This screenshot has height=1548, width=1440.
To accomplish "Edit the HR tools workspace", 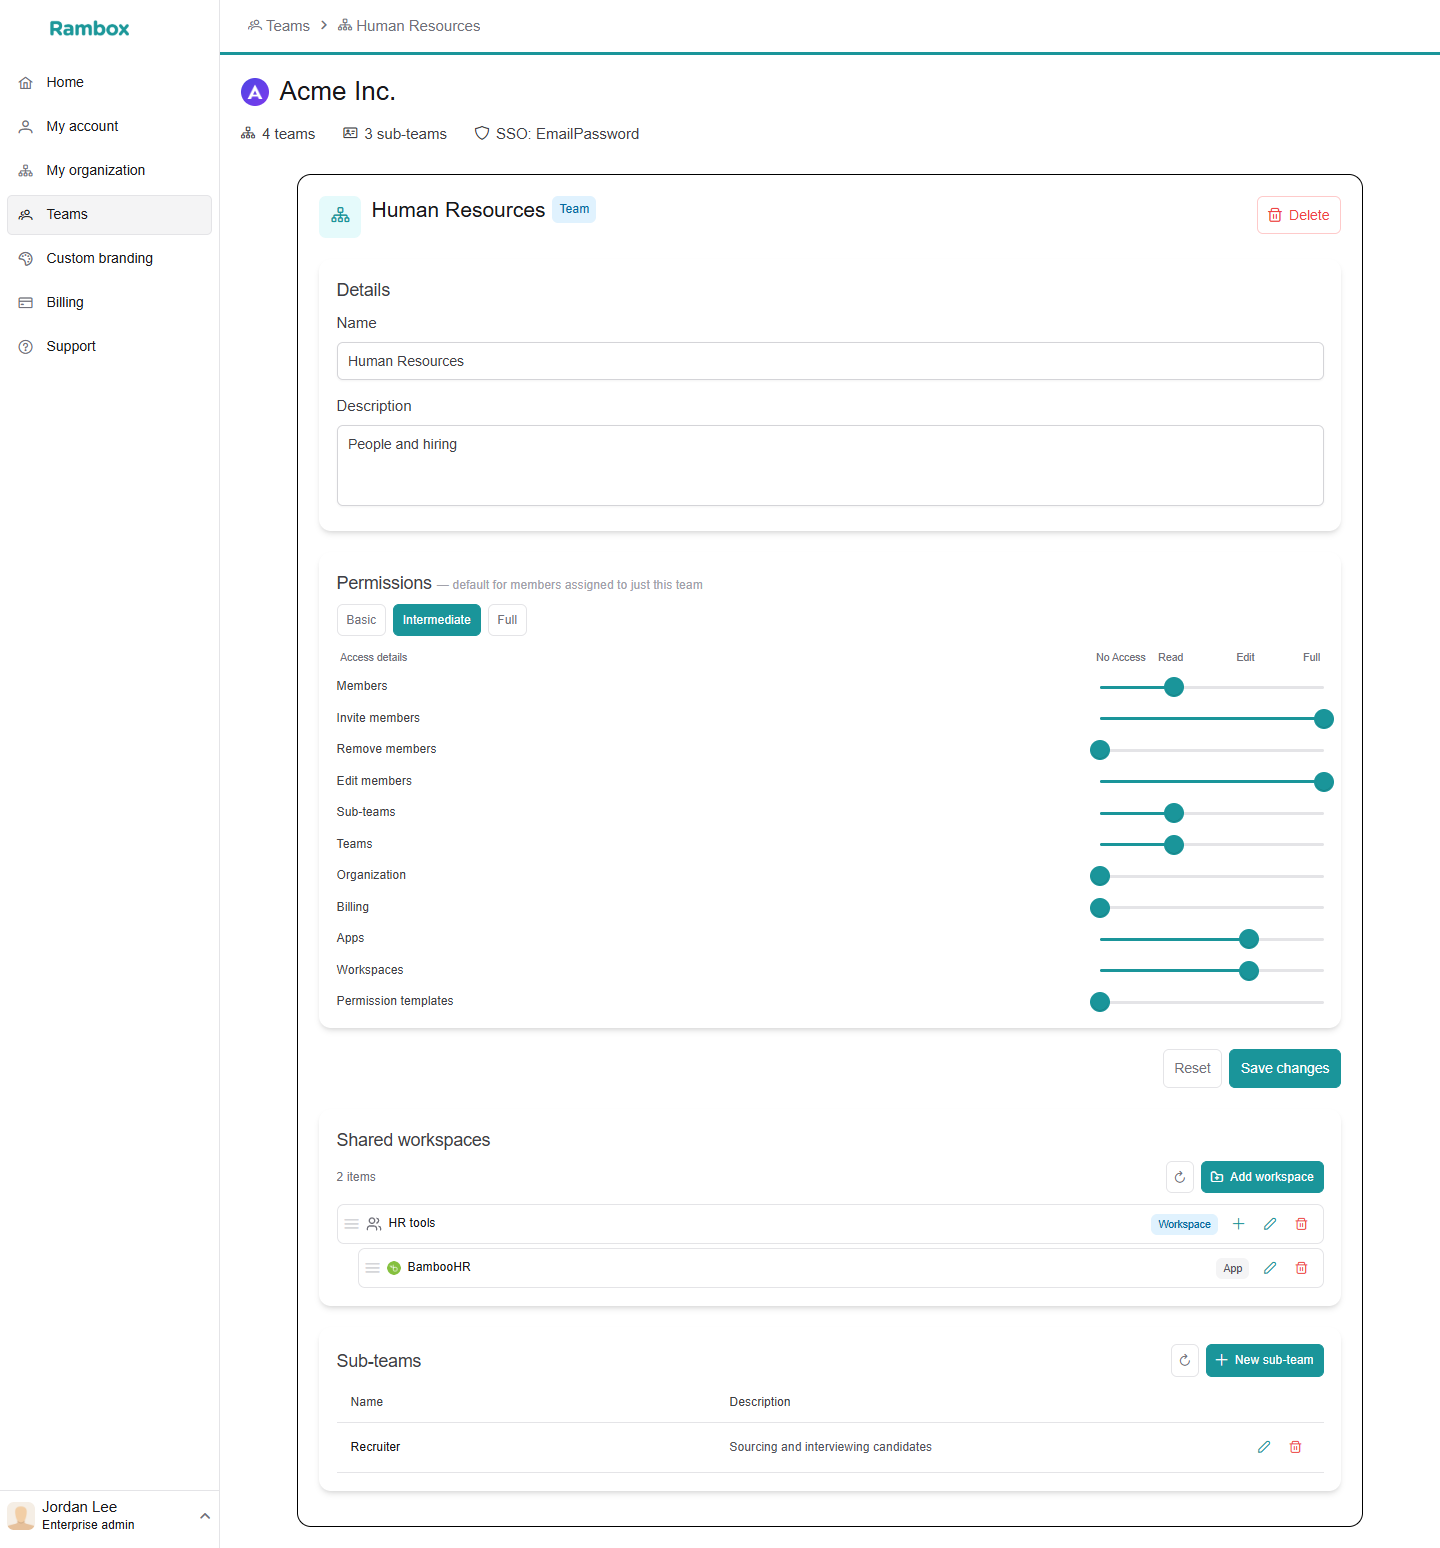I will point(1270,1224).
